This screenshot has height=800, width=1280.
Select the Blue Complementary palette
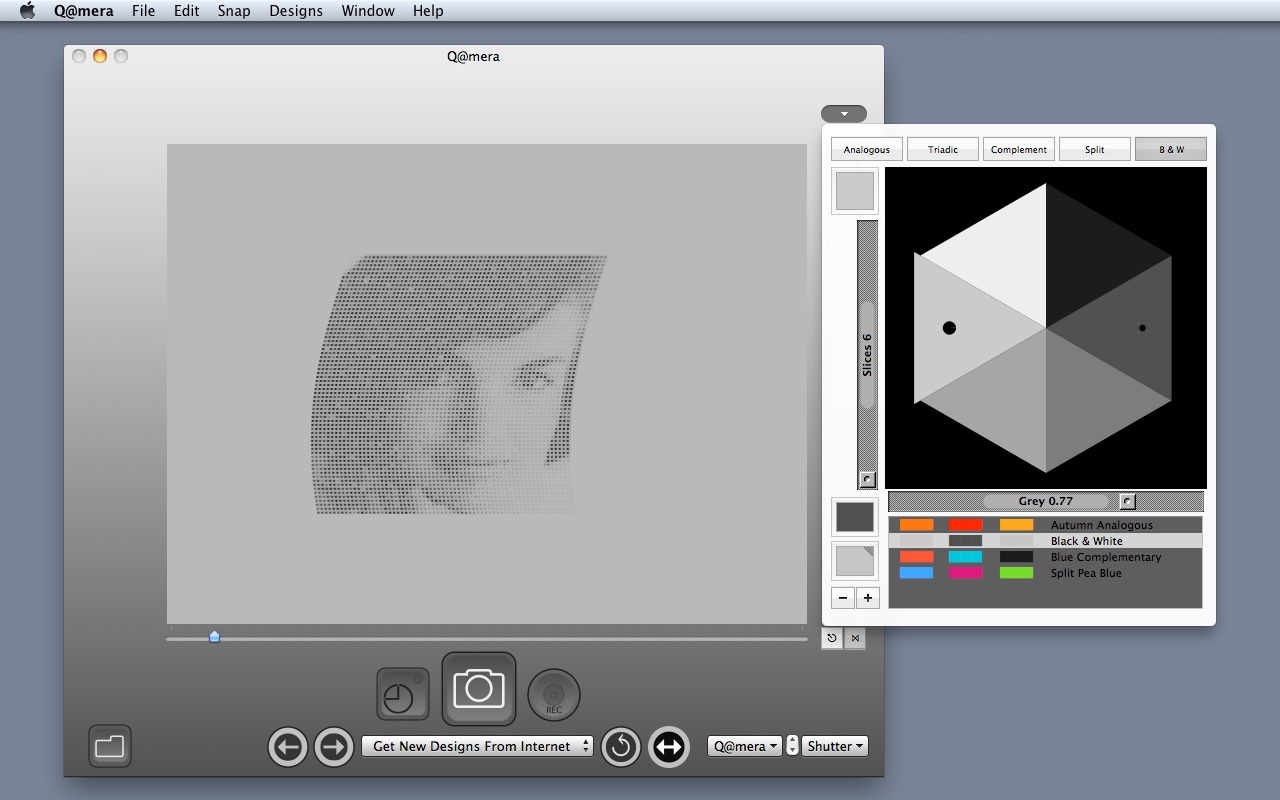tap(1105, 557)
